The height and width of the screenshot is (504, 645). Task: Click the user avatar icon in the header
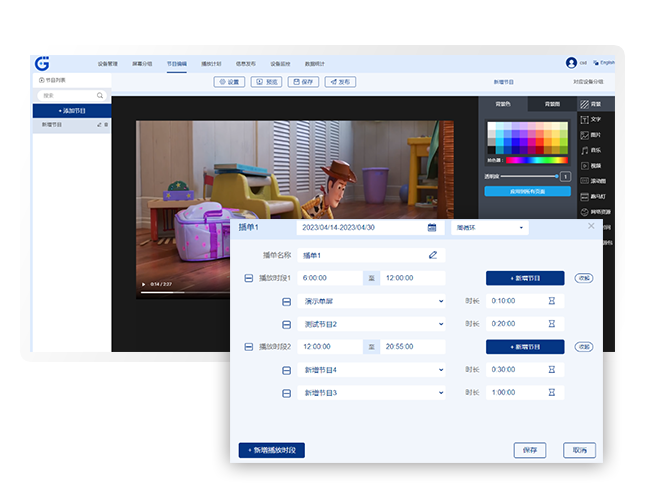[571, 62]
